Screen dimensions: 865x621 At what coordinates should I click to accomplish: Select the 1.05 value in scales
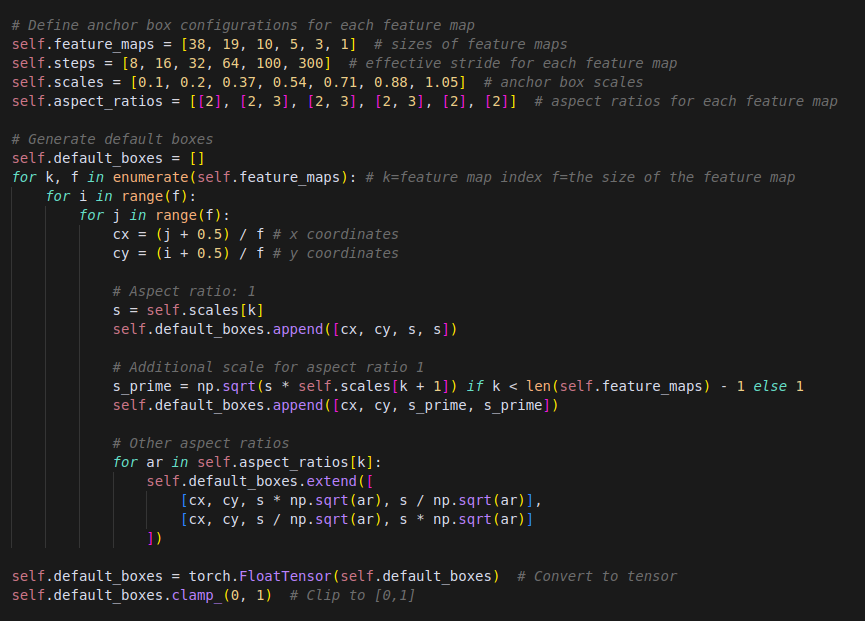click(x=441, y=82)
